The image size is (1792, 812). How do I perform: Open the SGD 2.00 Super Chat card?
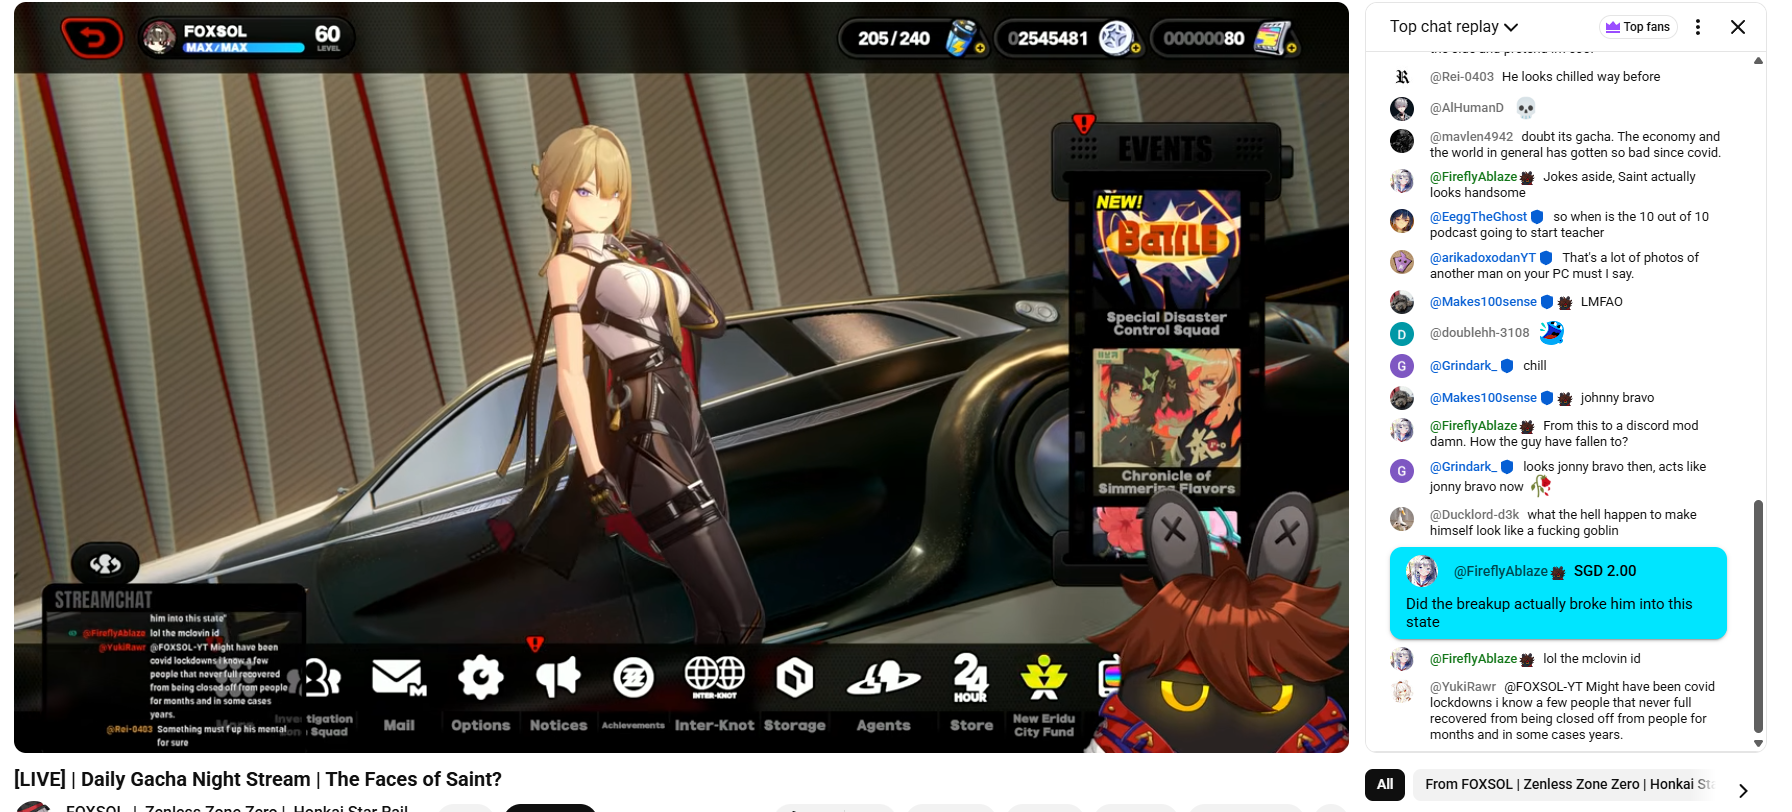1558,593
